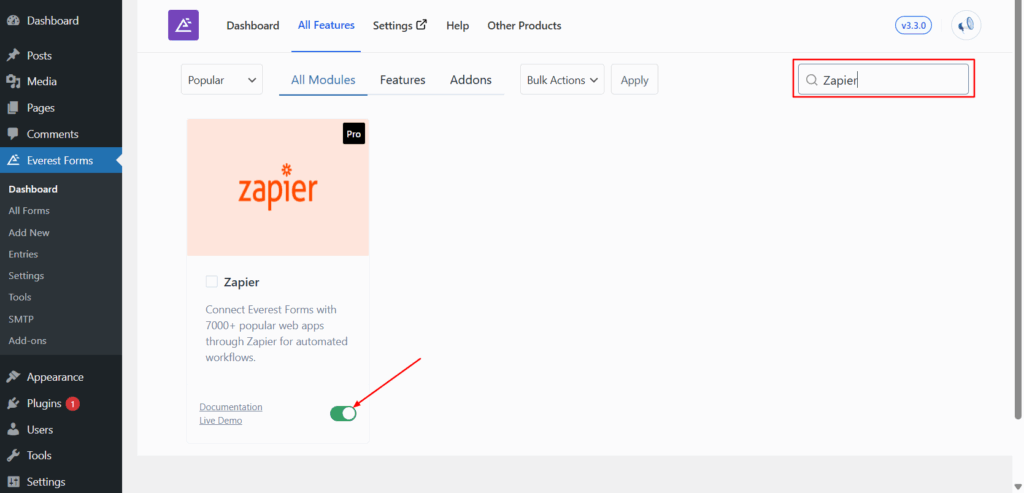Click the scrollbar down arrow

click(x=1018, y=485)
